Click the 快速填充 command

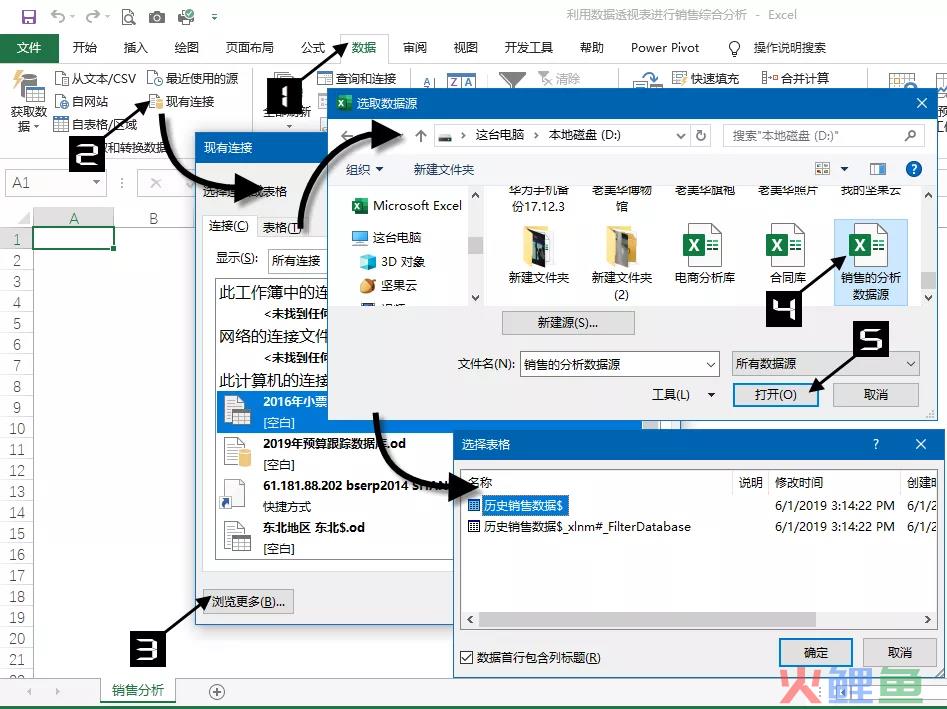point(705,79)
